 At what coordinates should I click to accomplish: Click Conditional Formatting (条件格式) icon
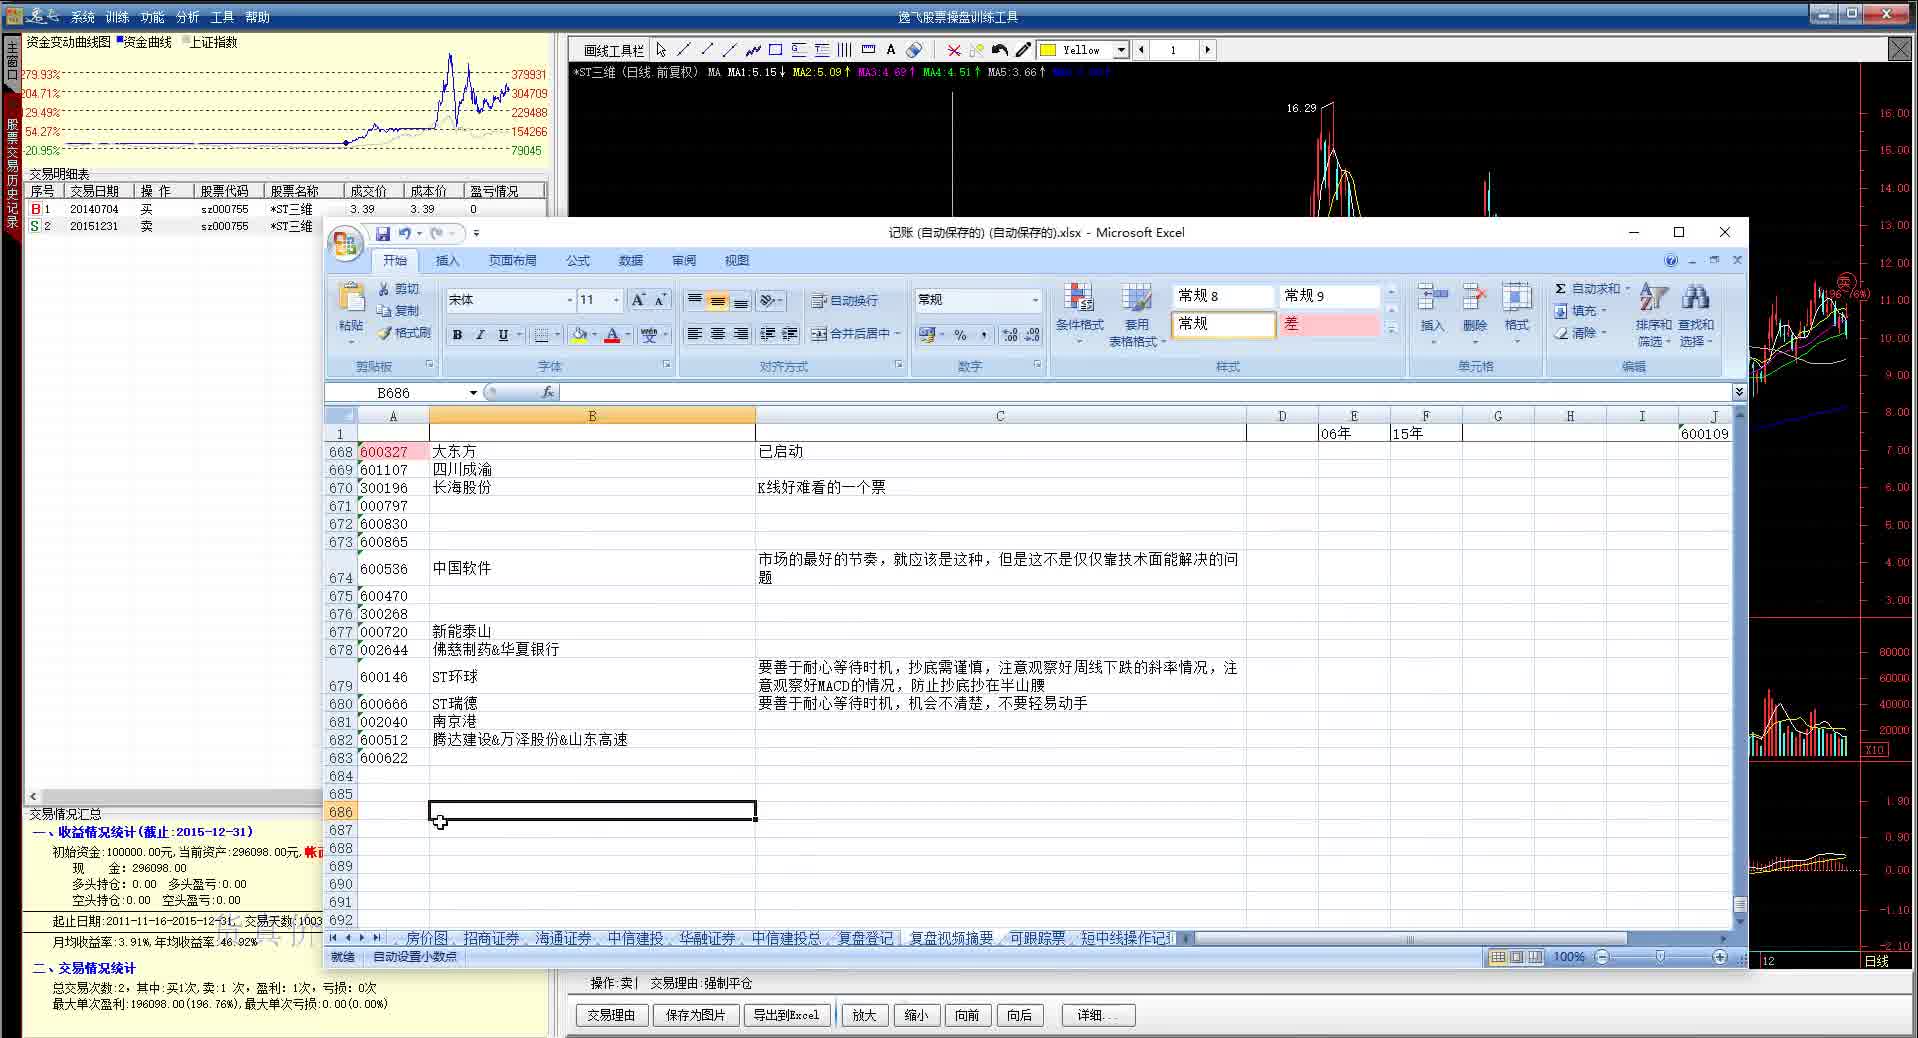click(1080, 314)
